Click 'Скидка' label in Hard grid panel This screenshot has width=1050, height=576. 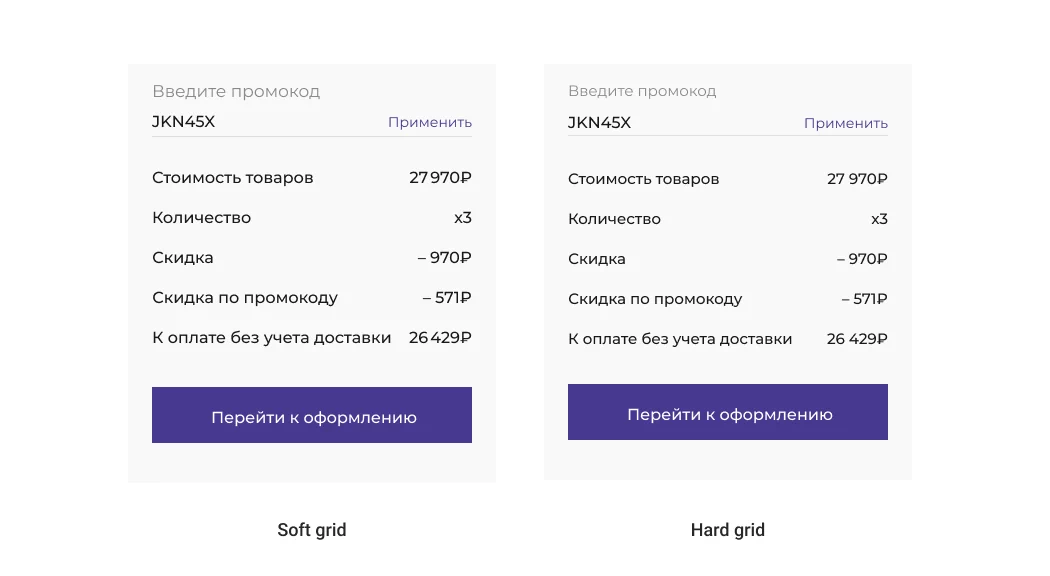[x=597, y=259]
